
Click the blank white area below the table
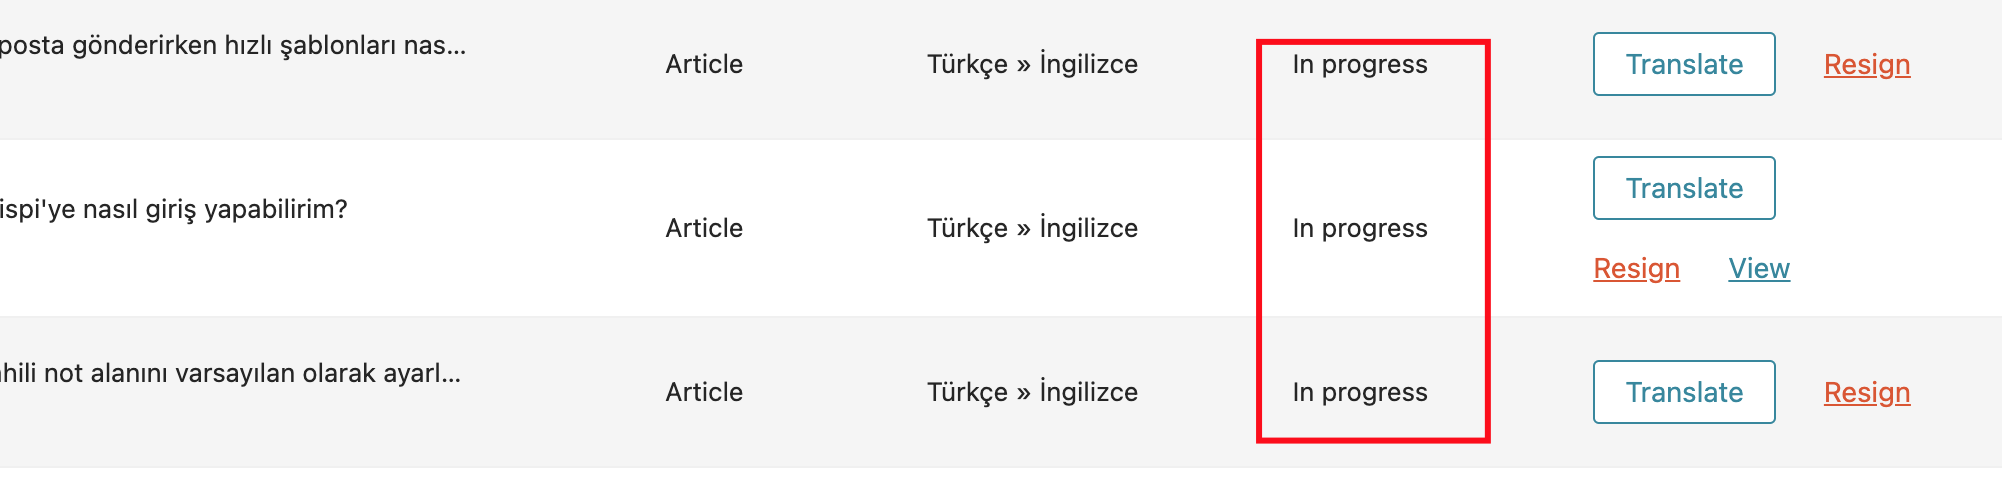[1000, 476]
